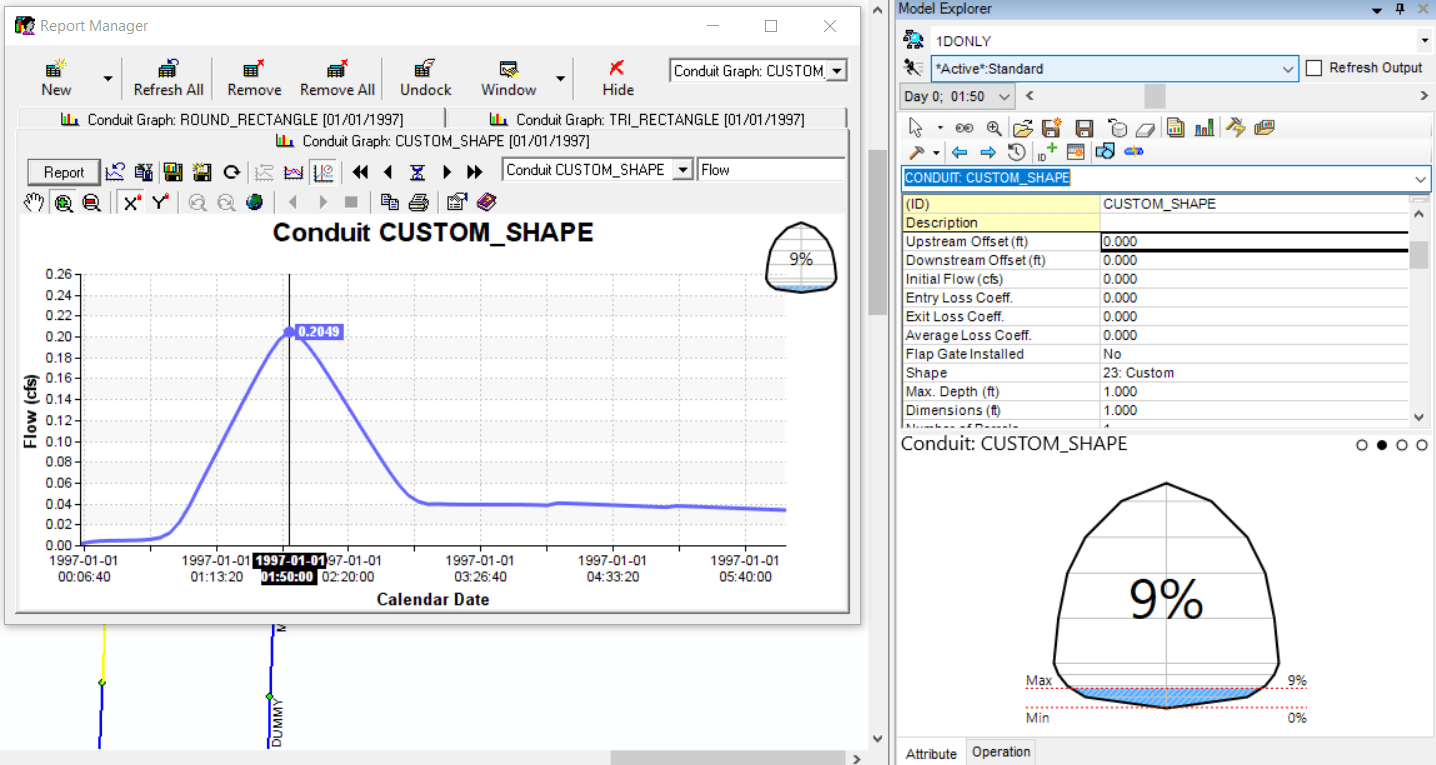1436x765 pixels.
Task: Click the small conduit cross-section thumbnail in graph
Action: pyautogui.click(x=801, y=259)
